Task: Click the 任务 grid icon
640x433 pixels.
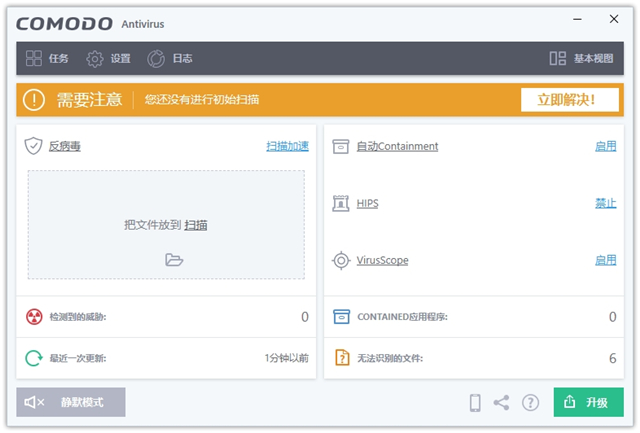Action: tap(33, 58)
